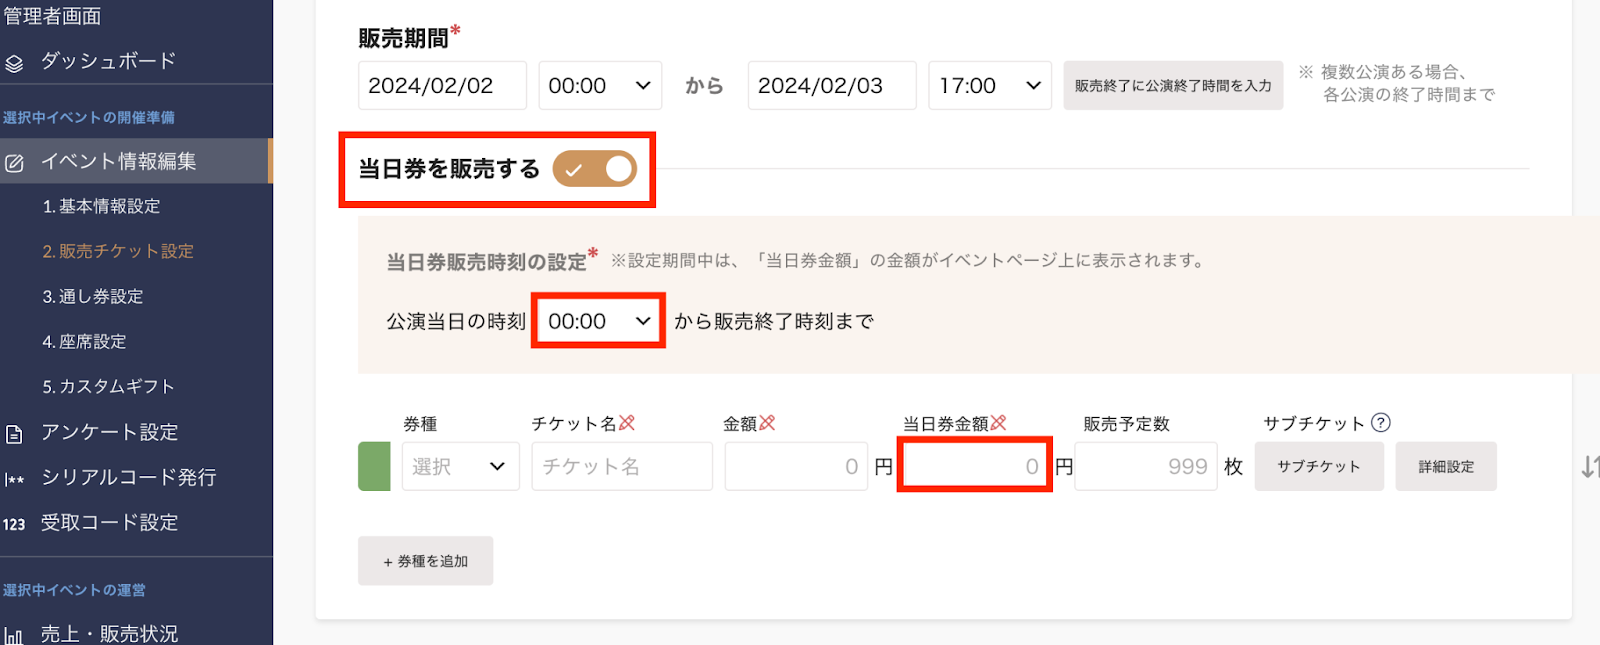Click the ticket row reorder arrow icon
The width and height of the screenshot is (1600, 645).
pos(1588,467)
